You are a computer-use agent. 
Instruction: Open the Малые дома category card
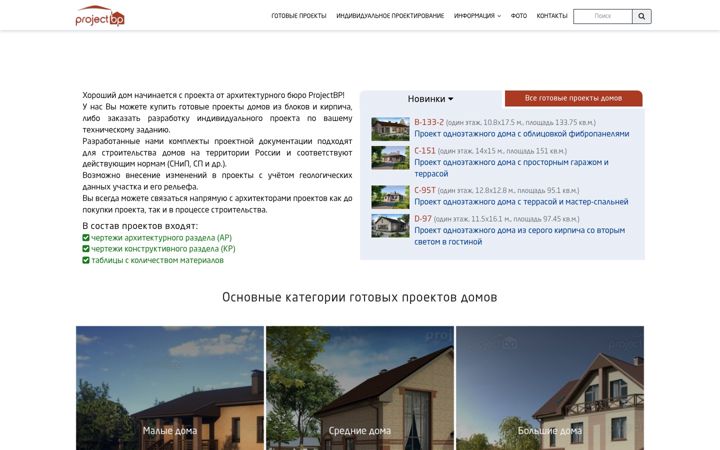pyautogui.click(x=170, y=388)
